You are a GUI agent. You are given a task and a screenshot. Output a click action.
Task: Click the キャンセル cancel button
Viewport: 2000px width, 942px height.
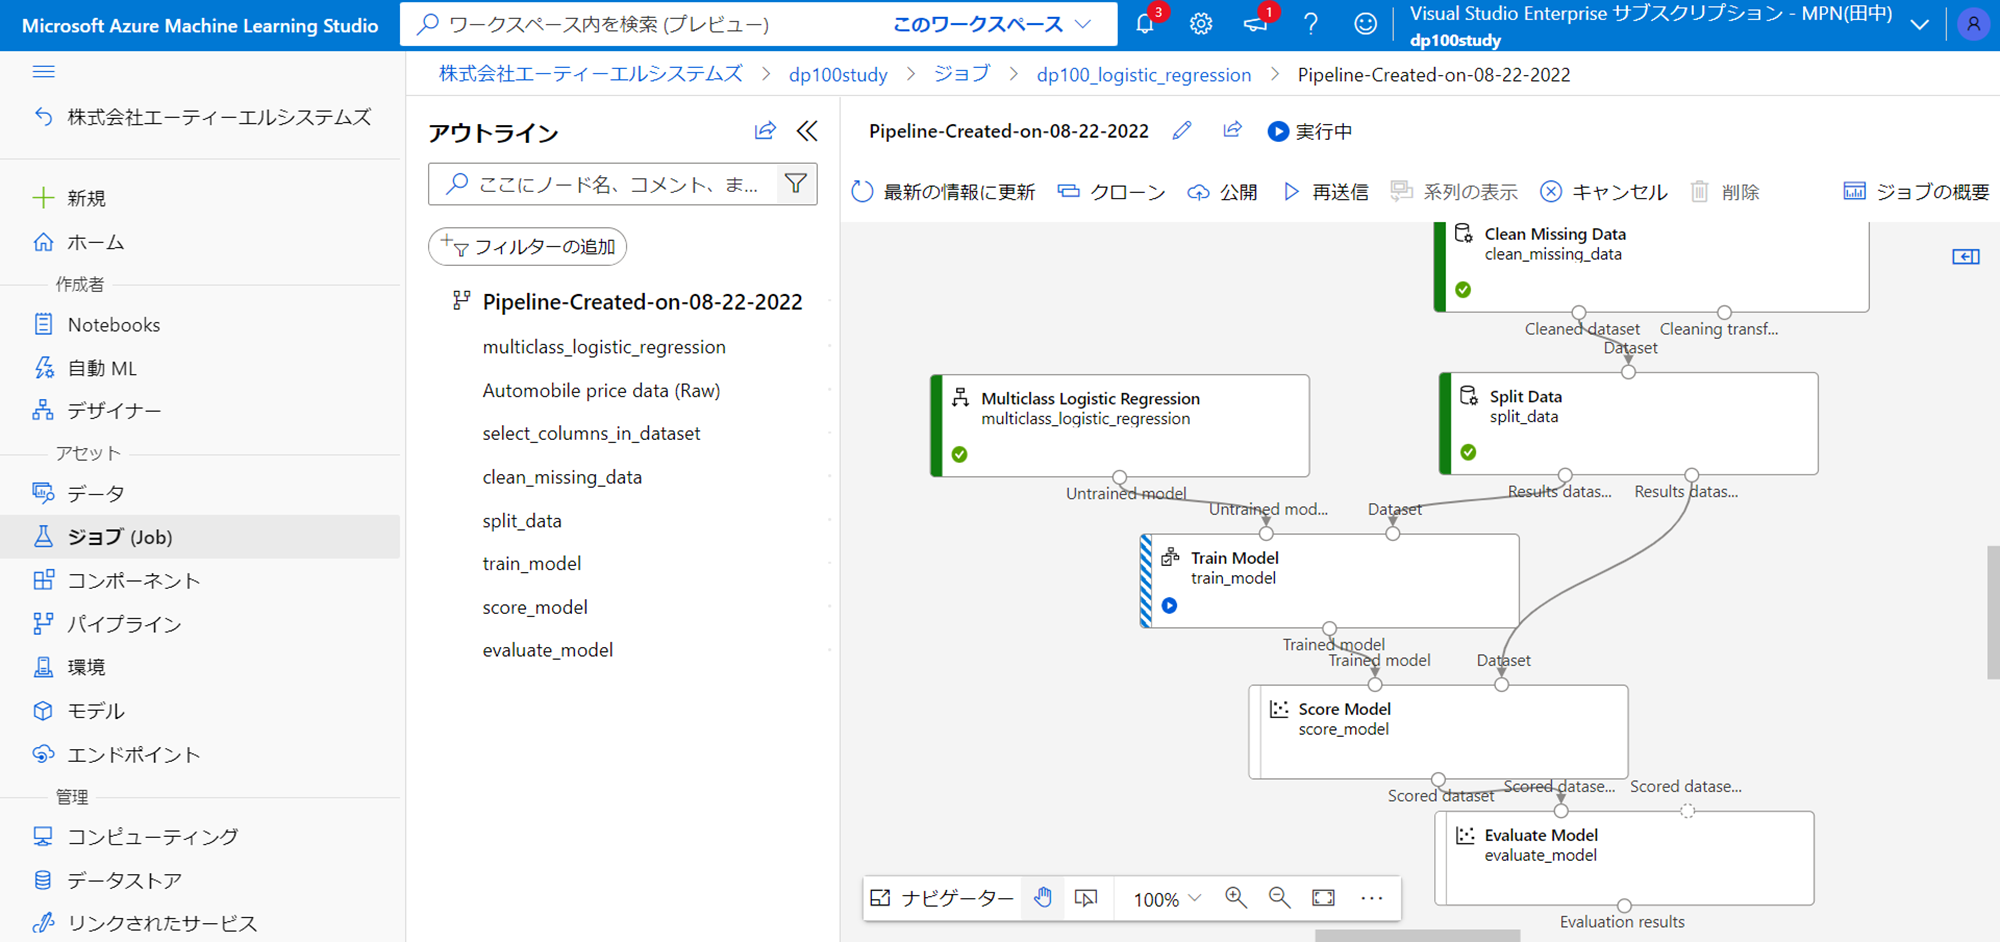(1603, 192)
